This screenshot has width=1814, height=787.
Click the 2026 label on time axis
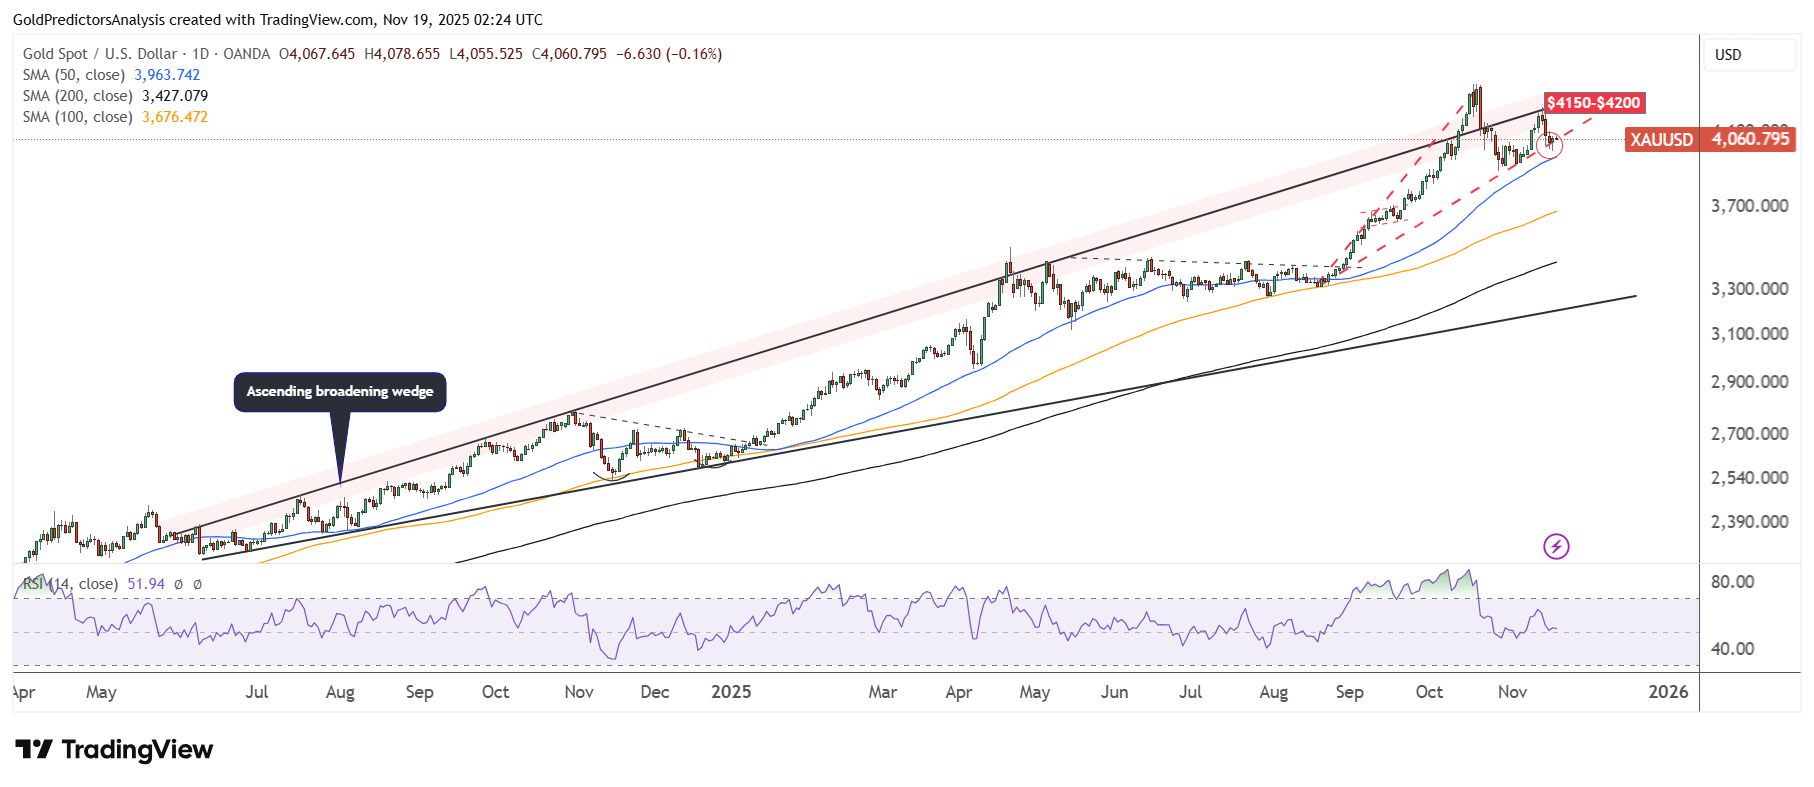click(1668, 692)
